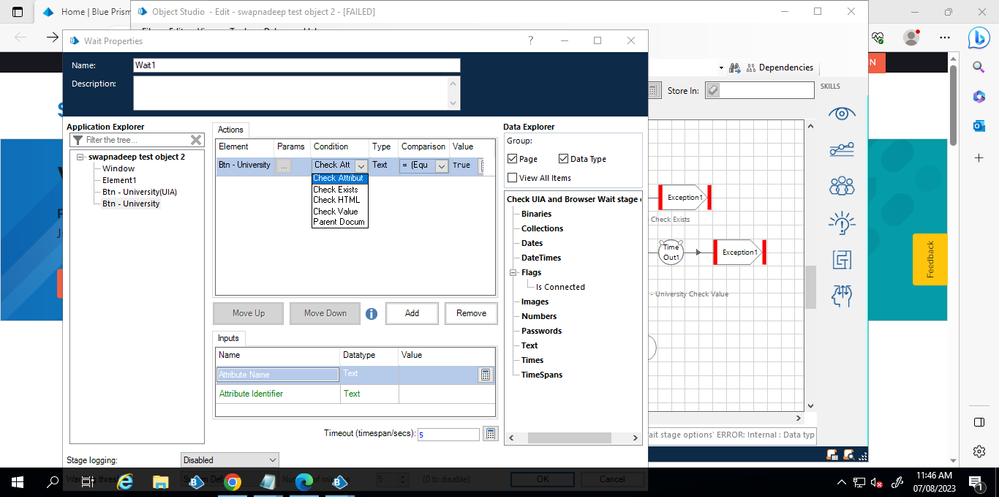The image size is (999, 497).
Task: Click the Add button
Action: coord(411,313)
